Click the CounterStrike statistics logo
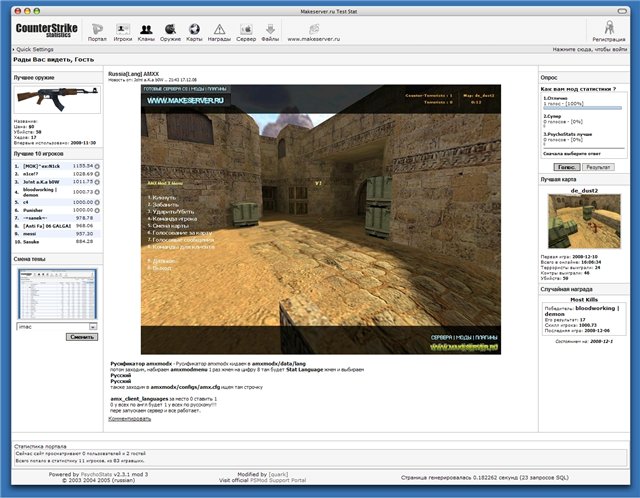Screen dimensions: 640x498 tap(47, 30)
